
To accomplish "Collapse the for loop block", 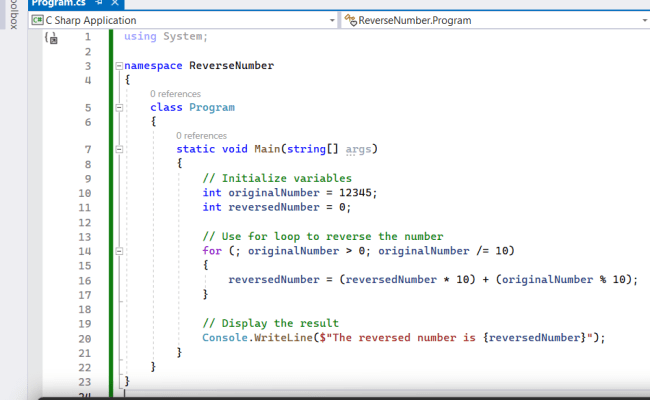I will (119, 251).
